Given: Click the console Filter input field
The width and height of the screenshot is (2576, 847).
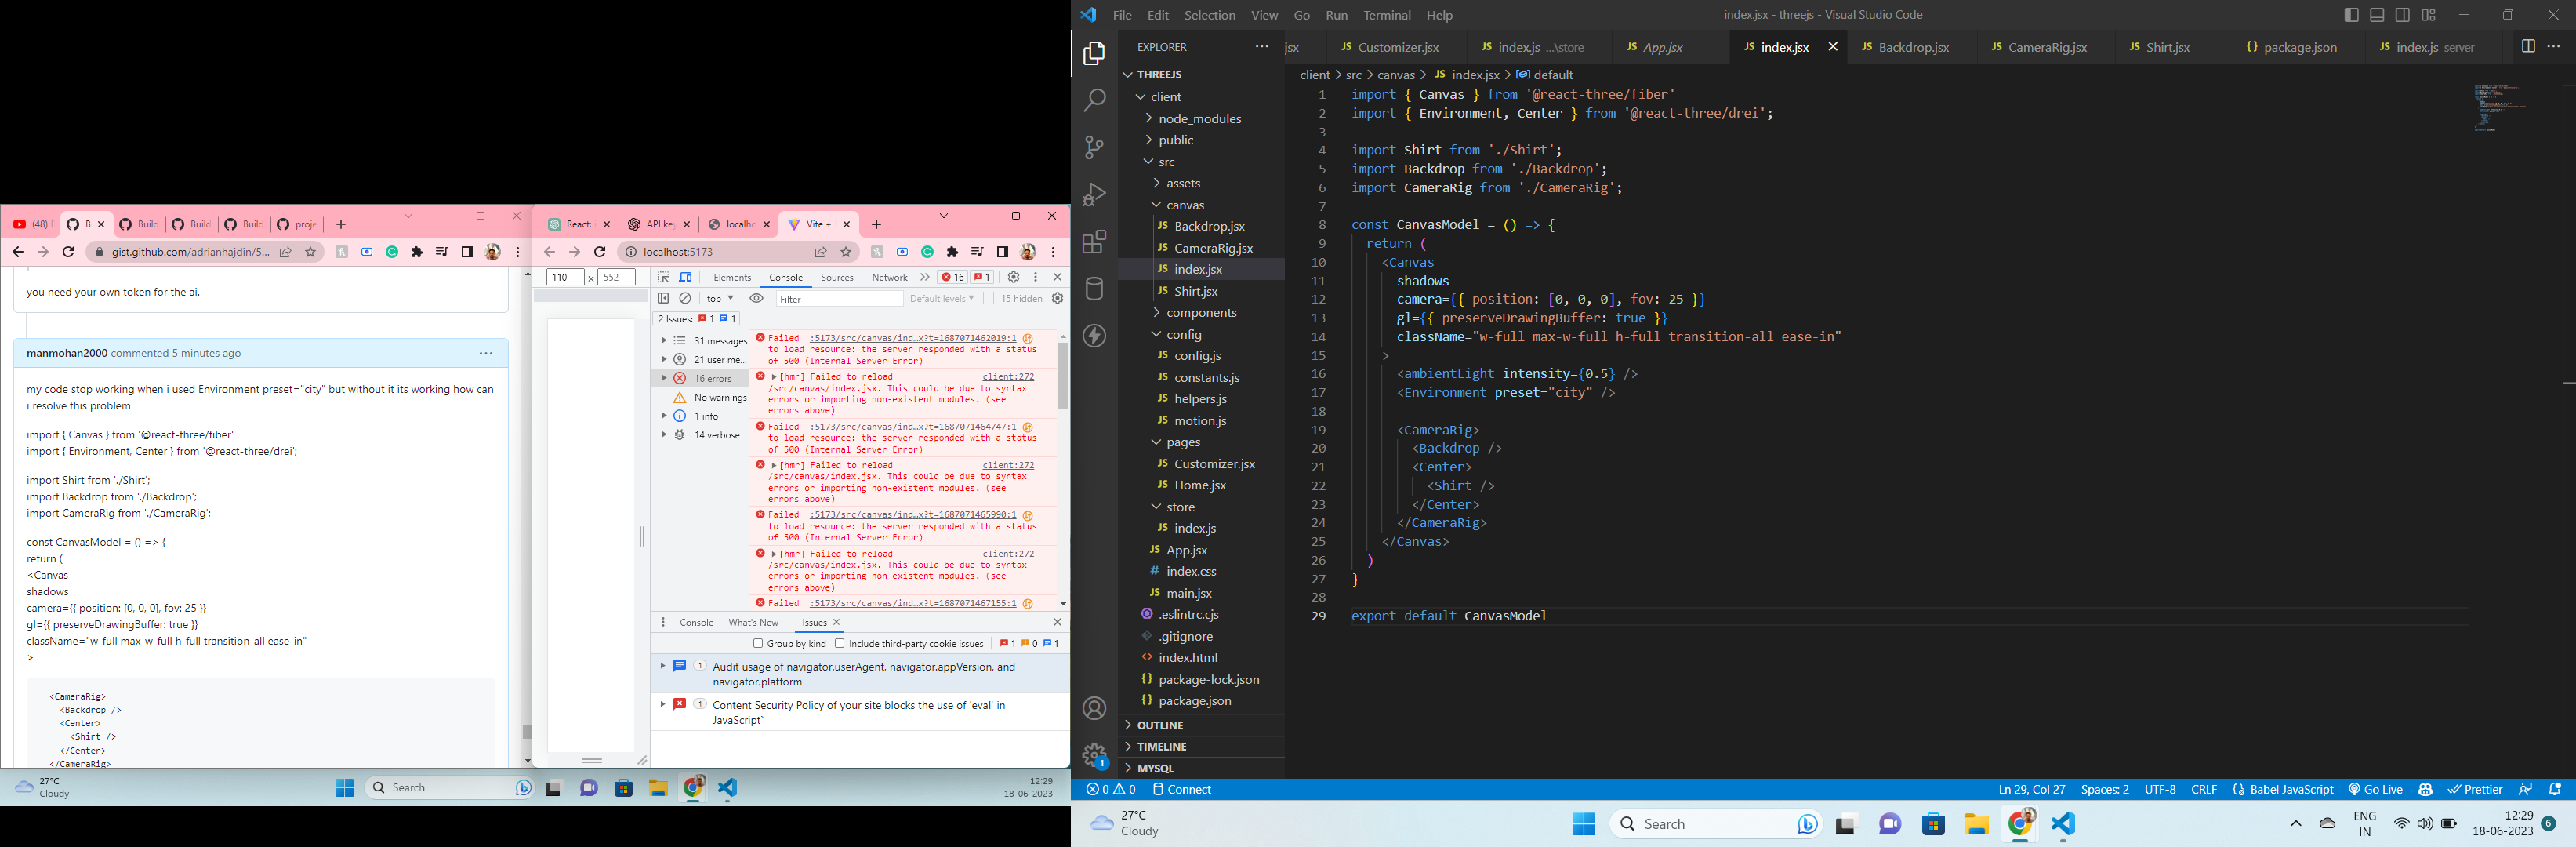Looking at the screenshot, I should 840,298.
